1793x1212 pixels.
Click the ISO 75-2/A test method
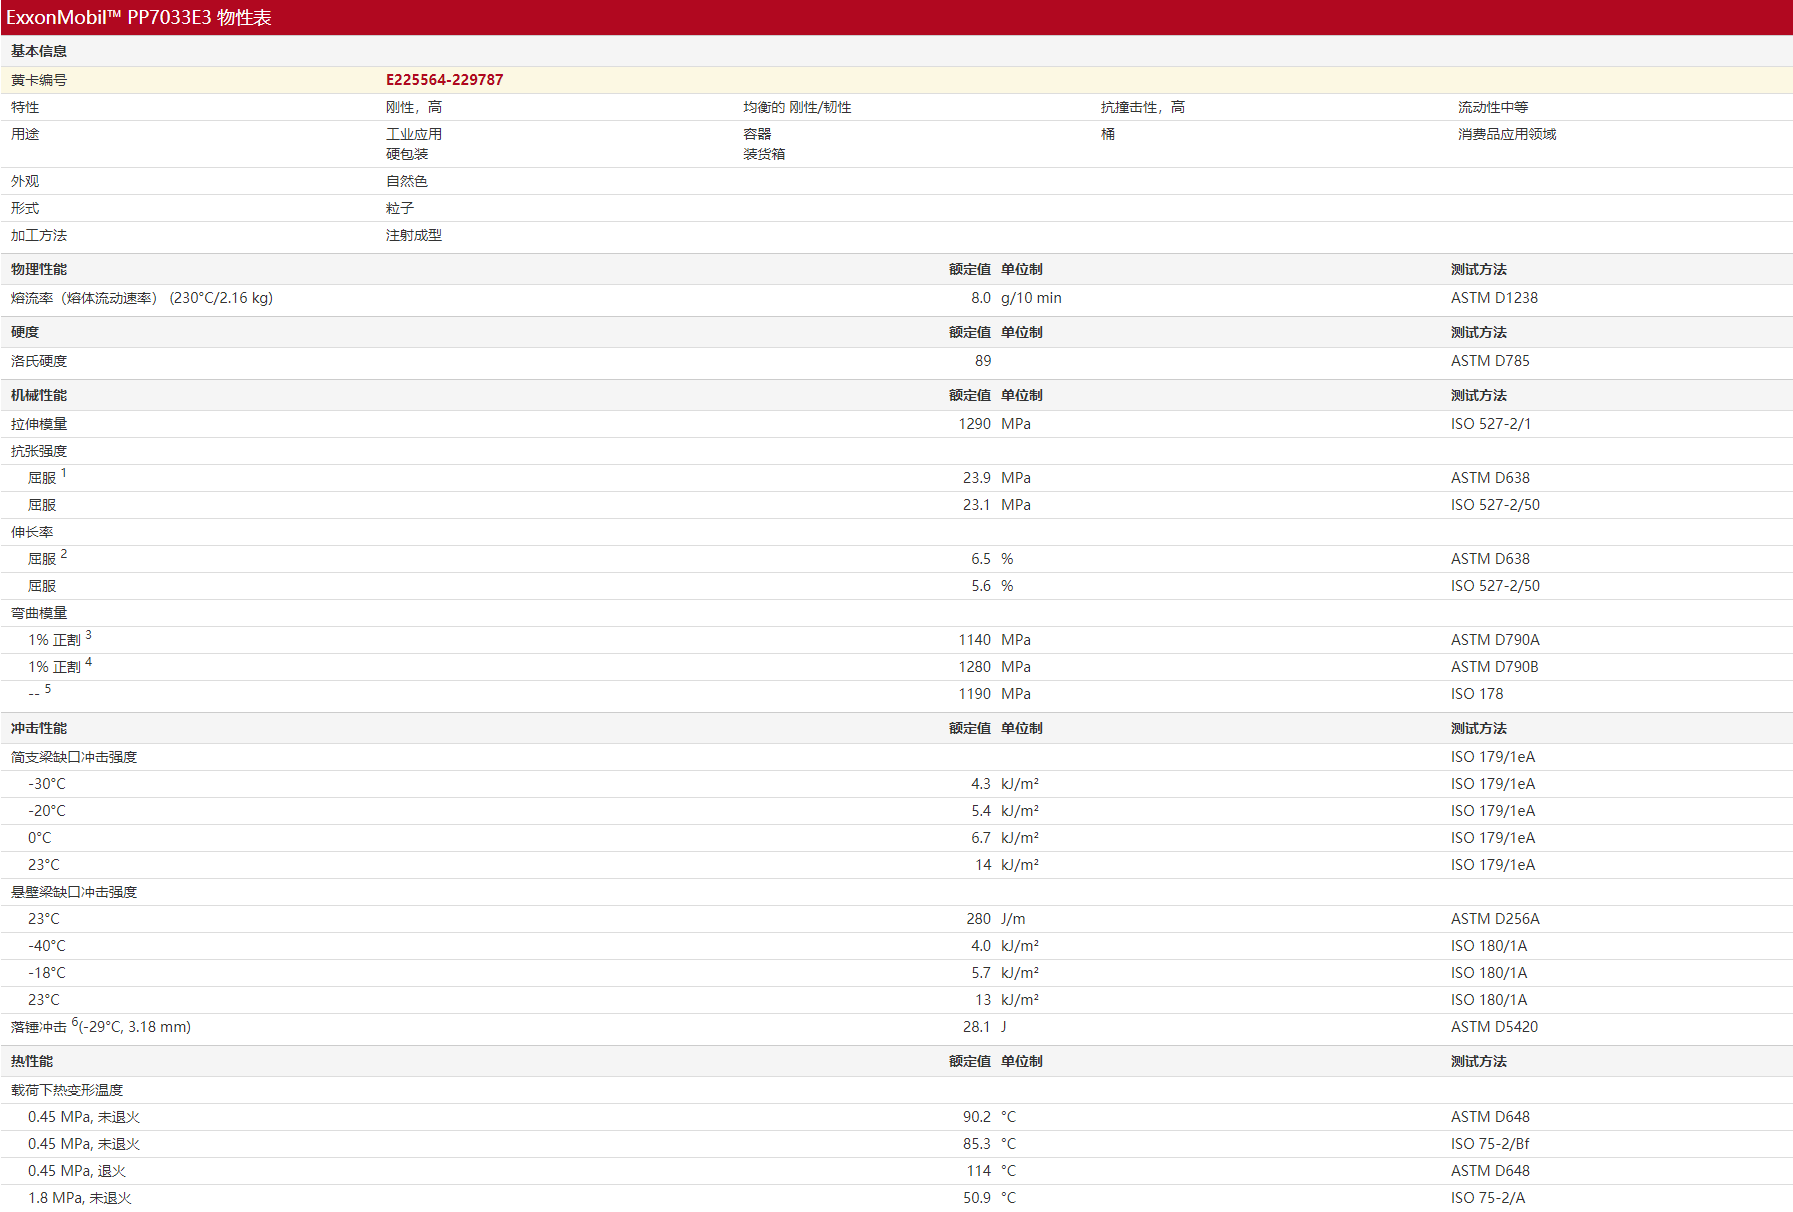click(1488, 1198)
